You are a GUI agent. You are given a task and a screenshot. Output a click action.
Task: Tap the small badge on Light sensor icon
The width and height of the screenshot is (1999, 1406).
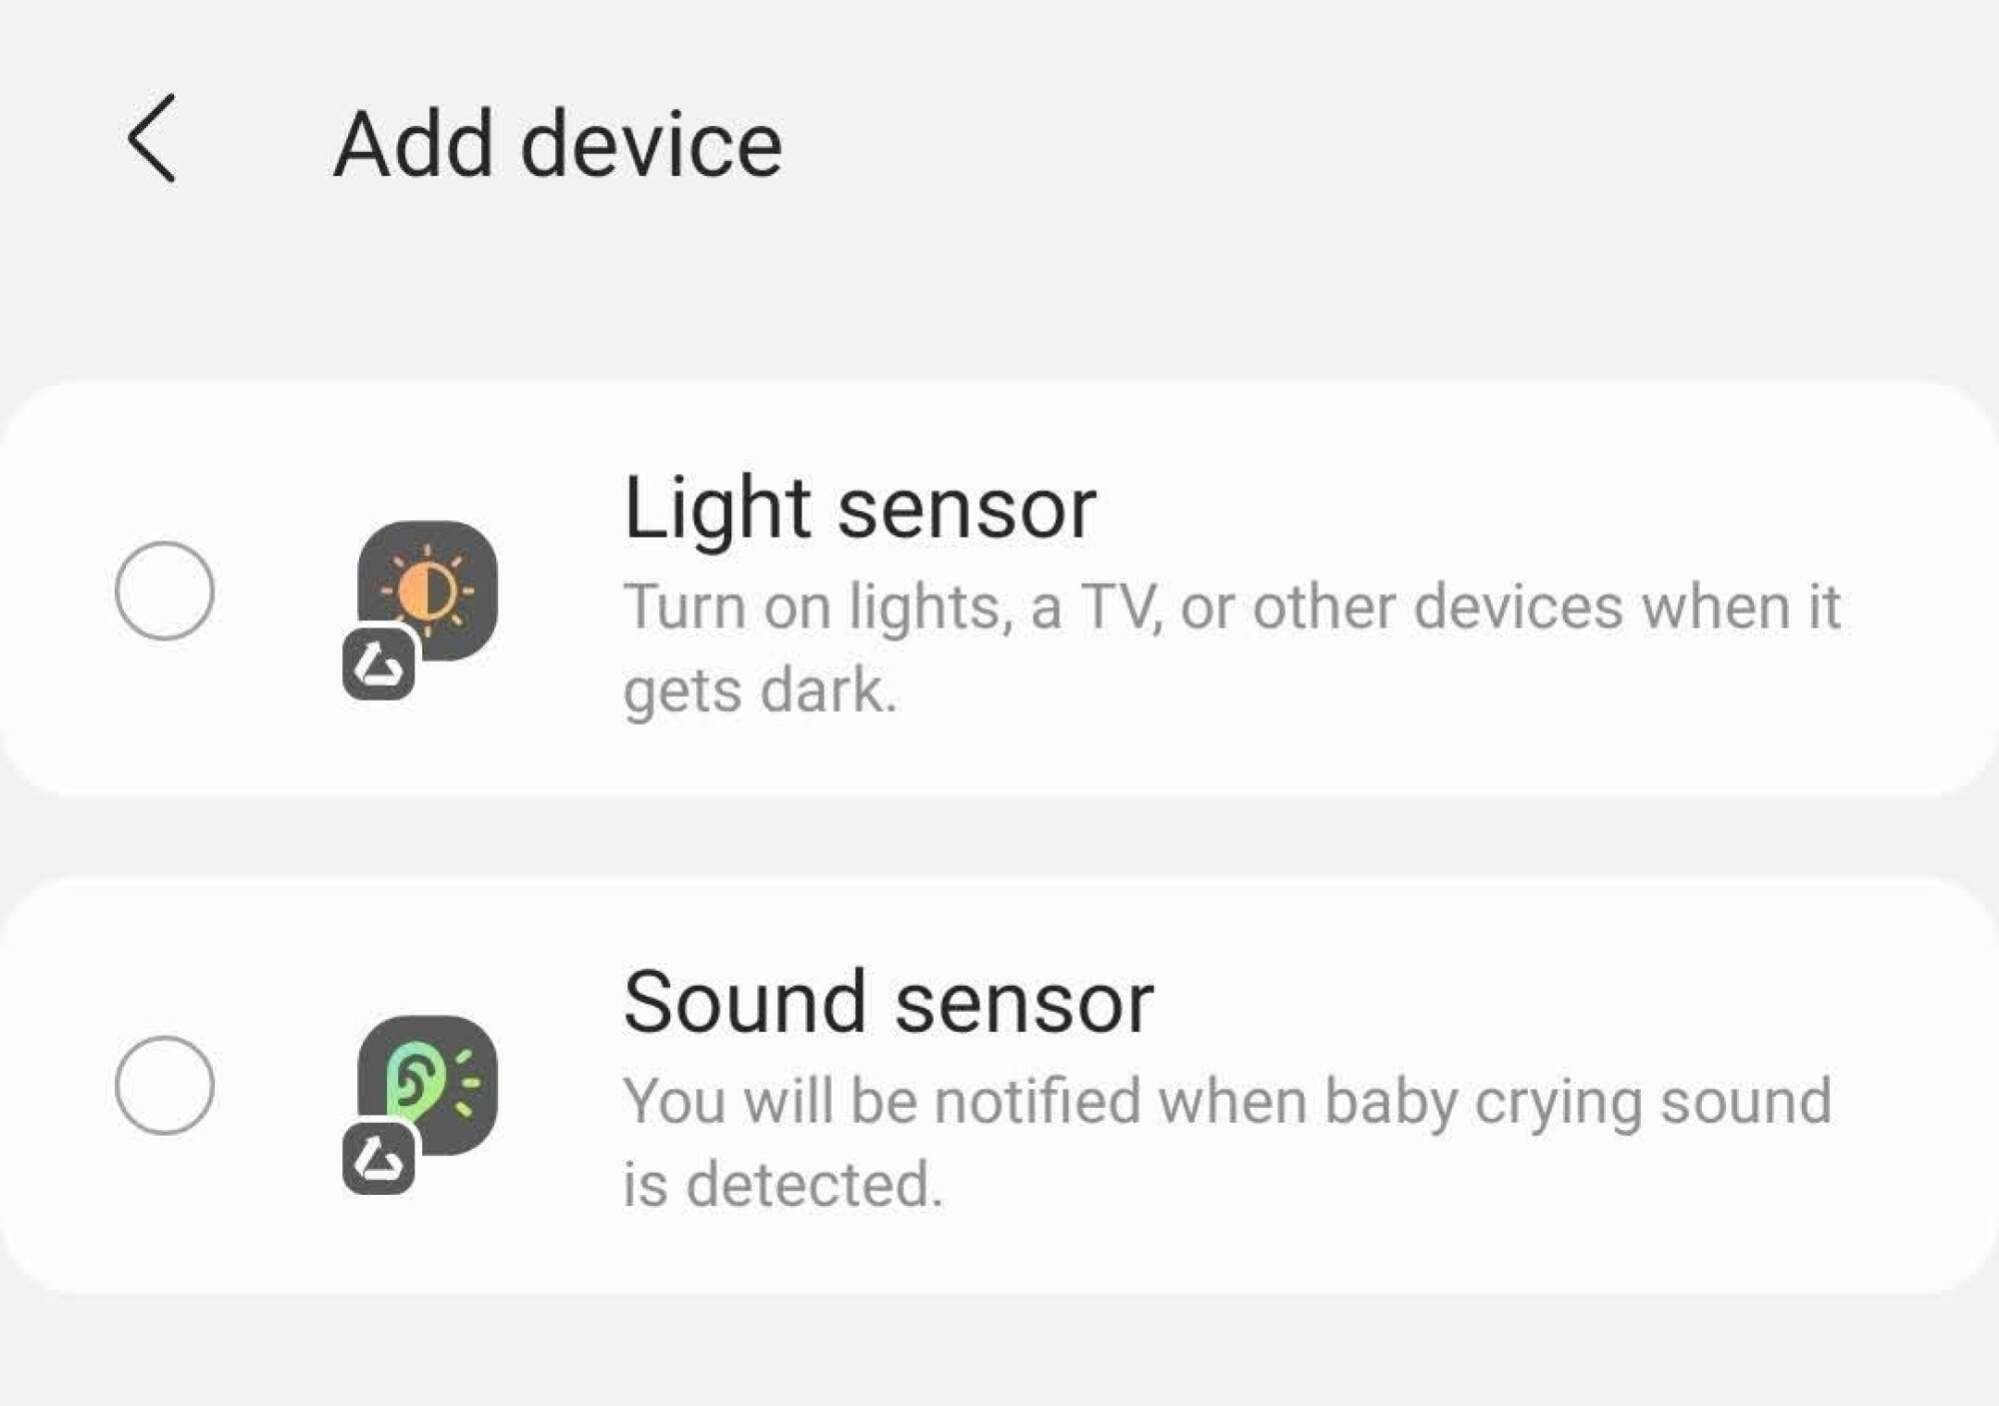(x=379, y=664)
